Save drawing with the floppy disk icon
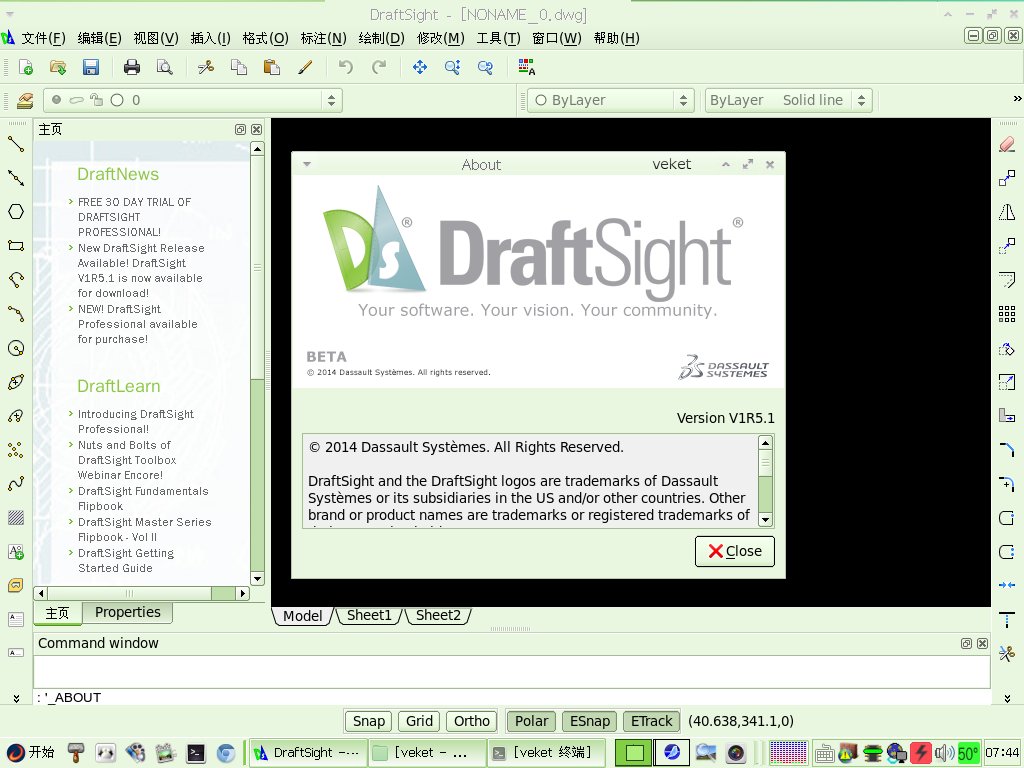 pos(91,67)
